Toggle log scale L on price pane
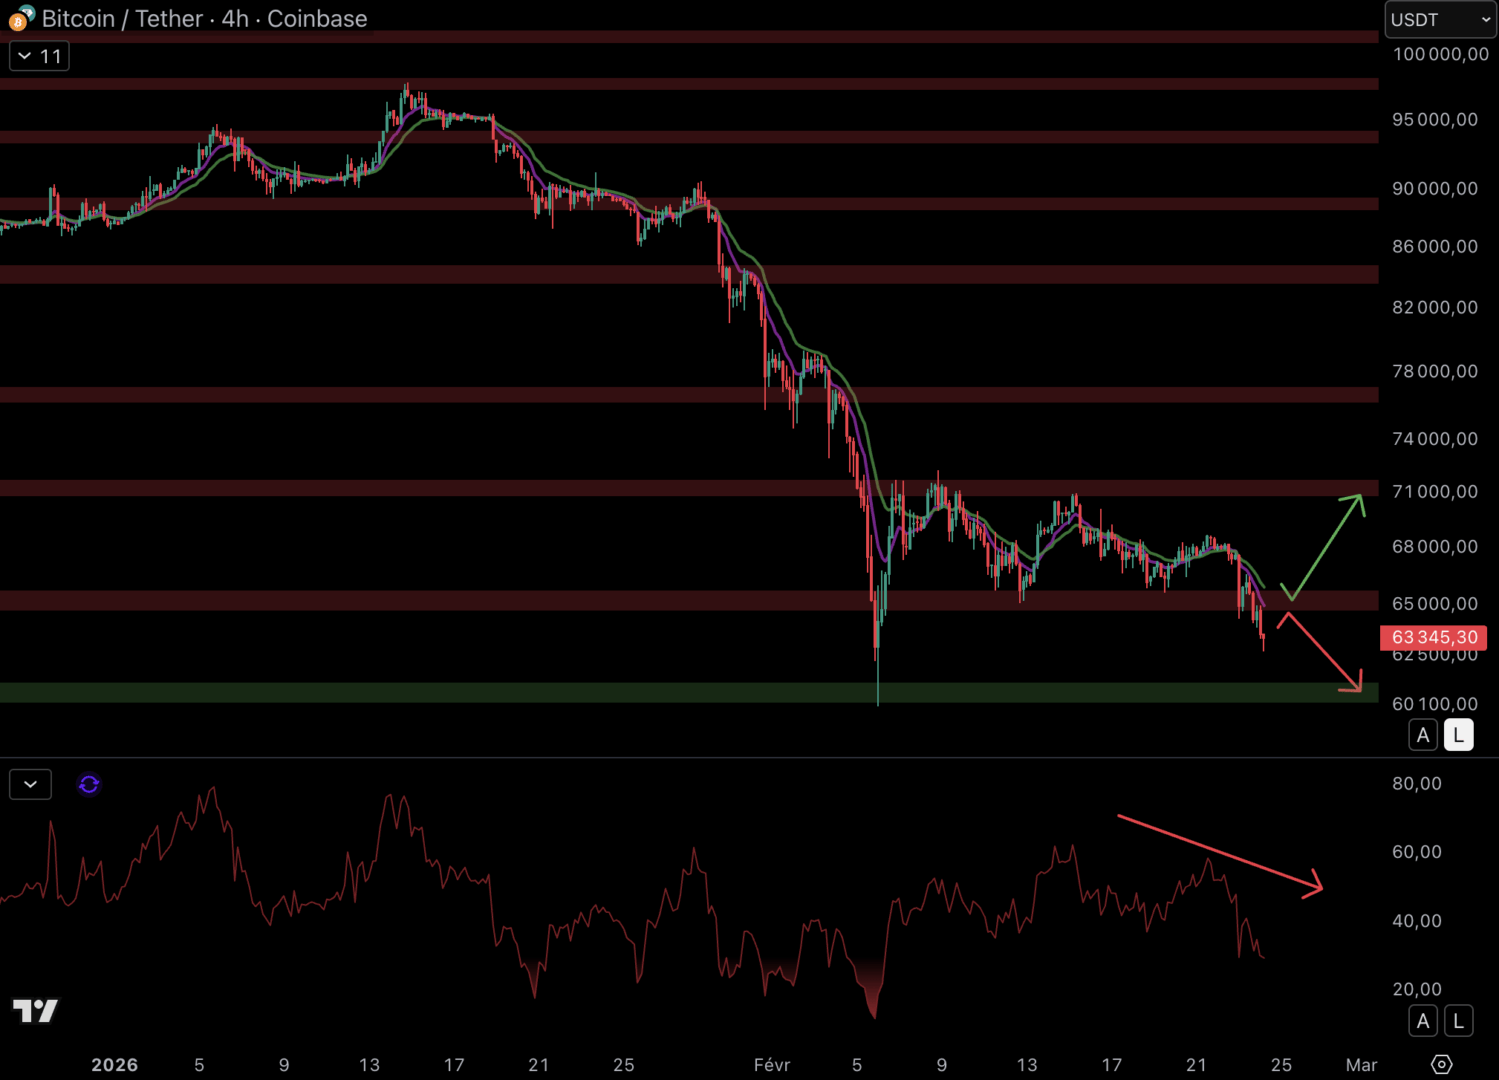Screen dimensions: 1499x1080 coord(1458,735)
